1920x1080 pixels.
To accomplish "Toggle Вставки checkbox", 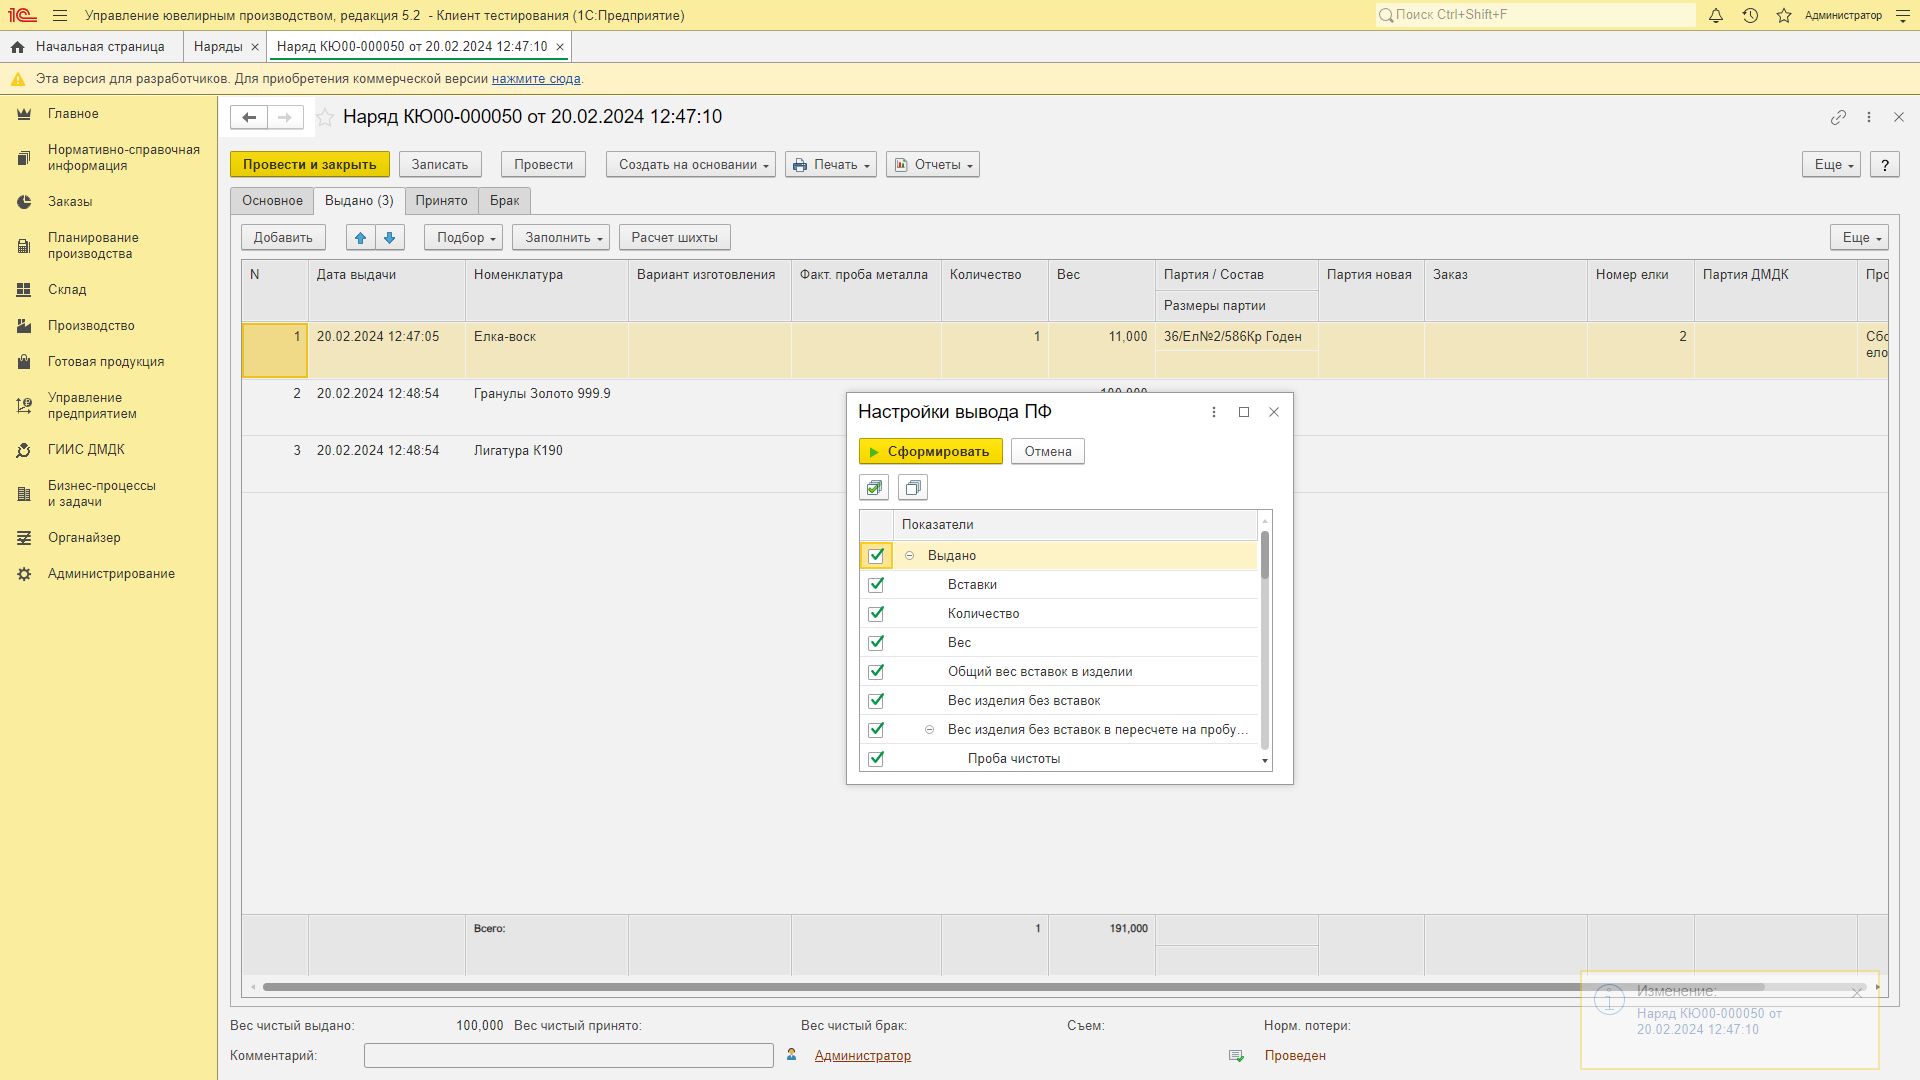I will click(x=876, y=584).
